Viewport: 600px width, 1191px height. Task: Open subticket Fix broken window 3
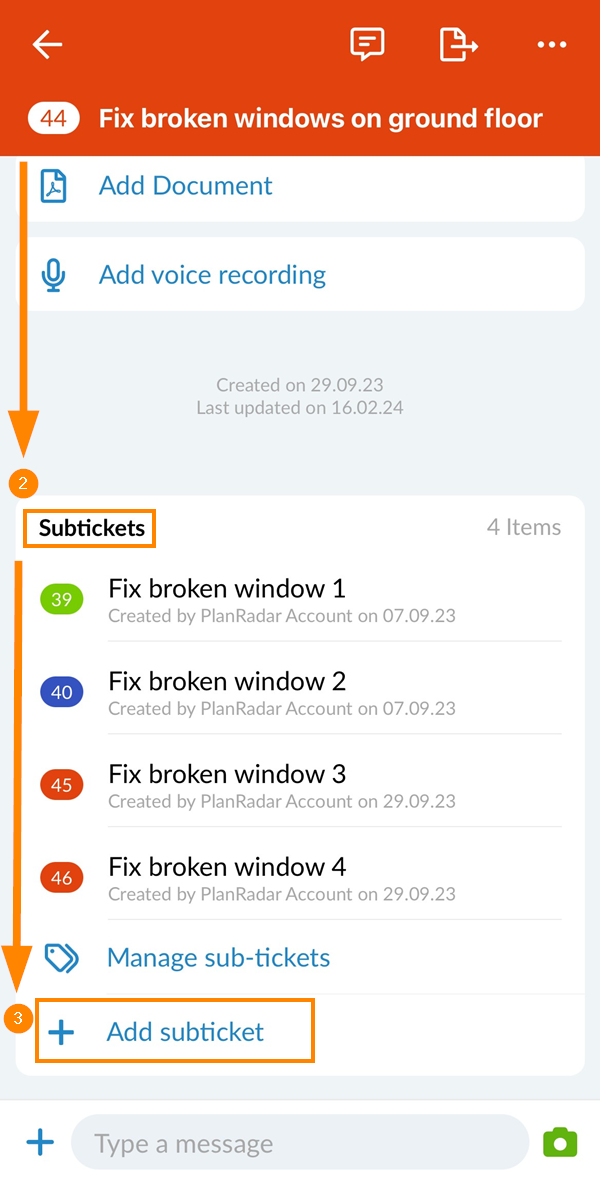[x=227, y=774]
